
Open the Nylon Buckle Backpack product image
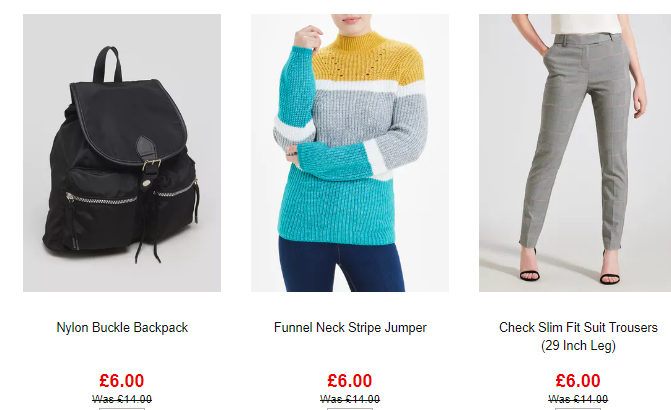click(x=122, y=153)
